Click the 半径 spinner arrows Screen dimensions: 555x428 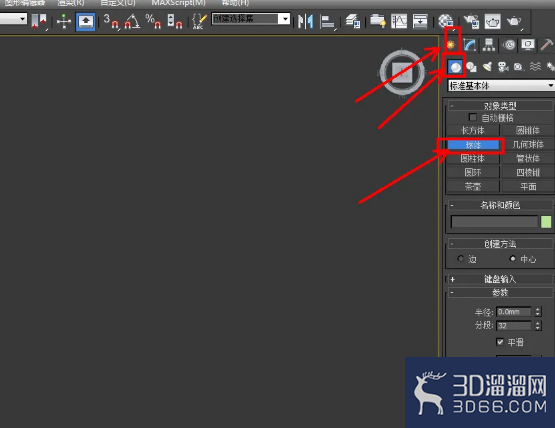pos(538,312)
